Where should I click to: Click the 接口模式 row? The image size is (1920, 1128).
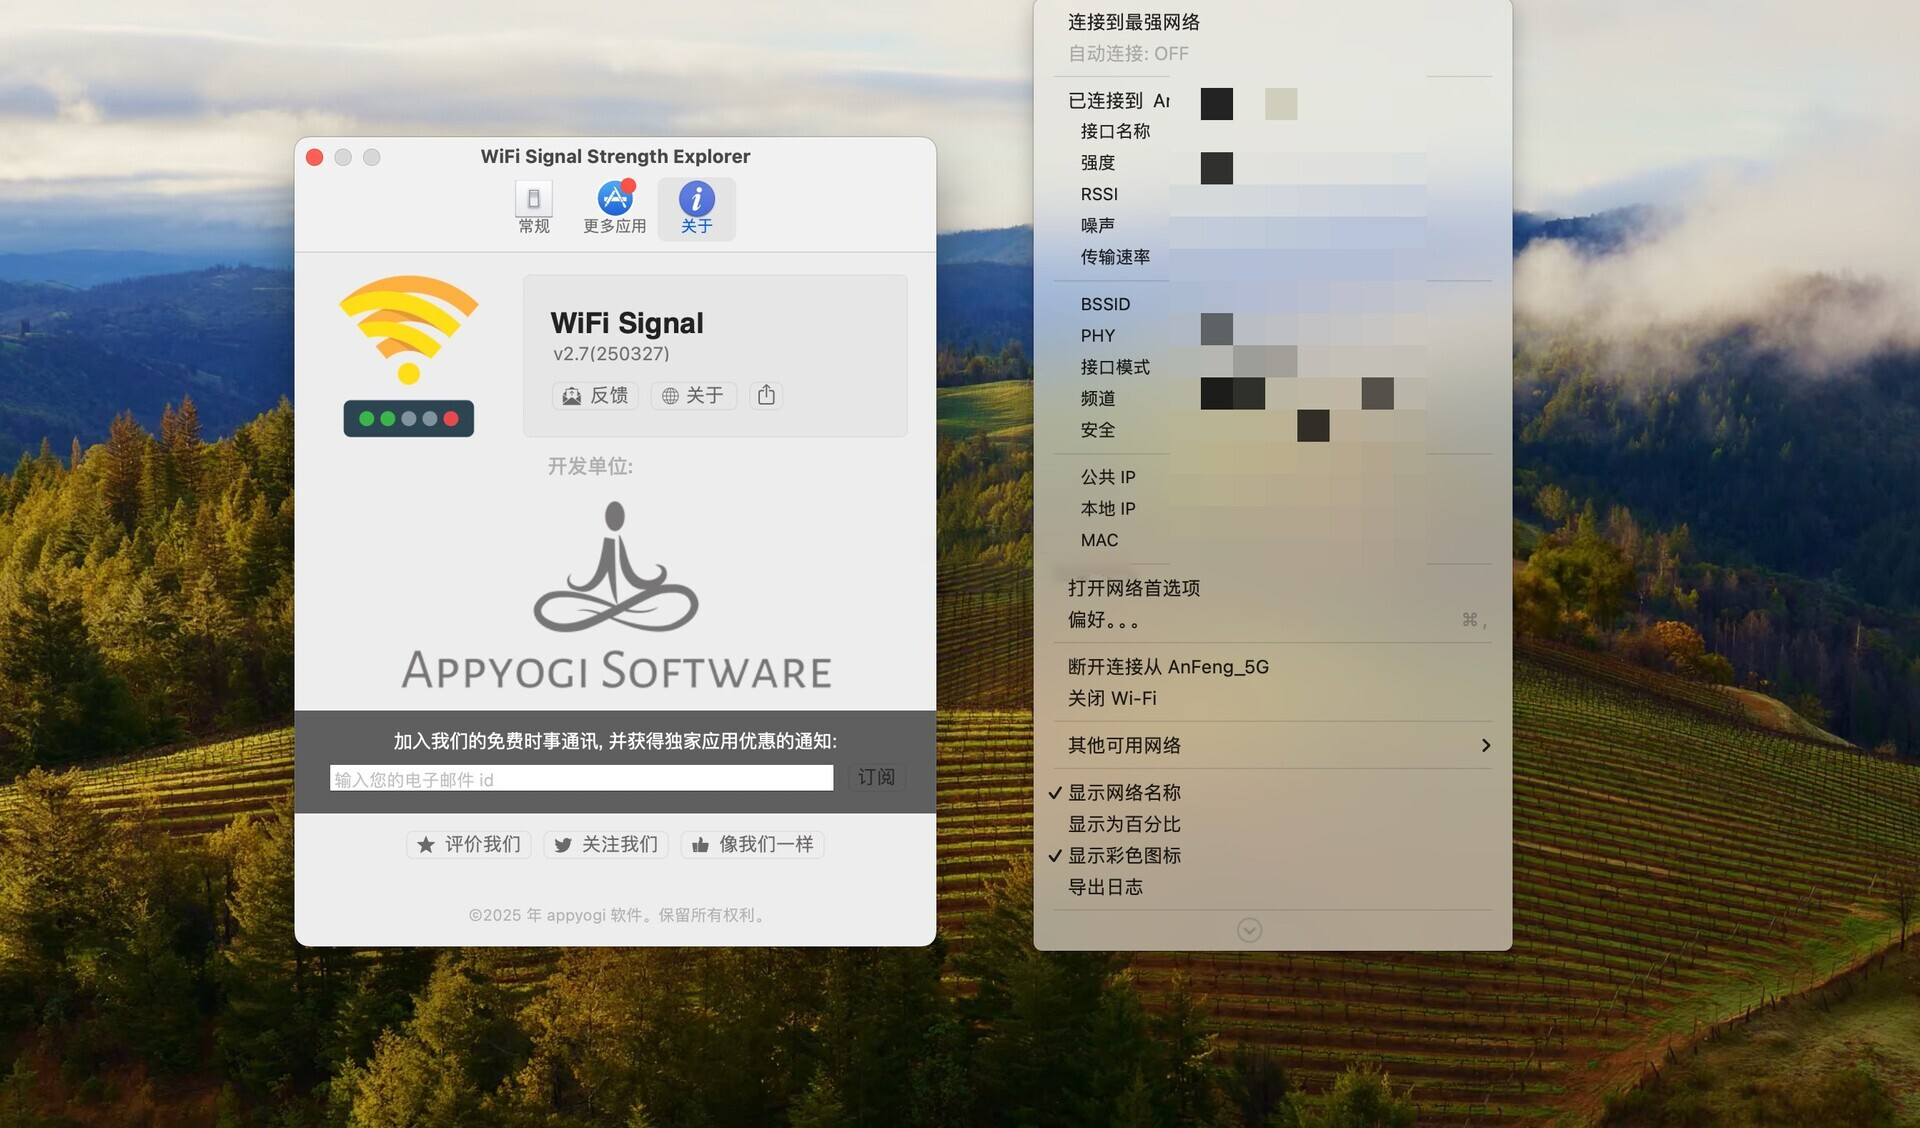coord(1272,367)
